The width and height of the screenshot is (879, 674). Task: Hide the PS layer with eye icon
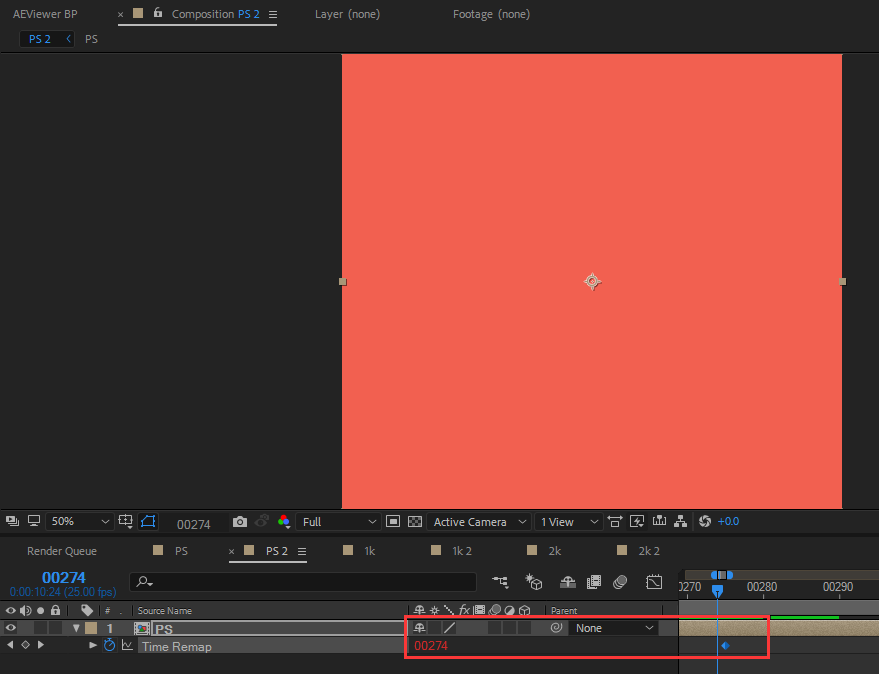click(x=11, y=628)
